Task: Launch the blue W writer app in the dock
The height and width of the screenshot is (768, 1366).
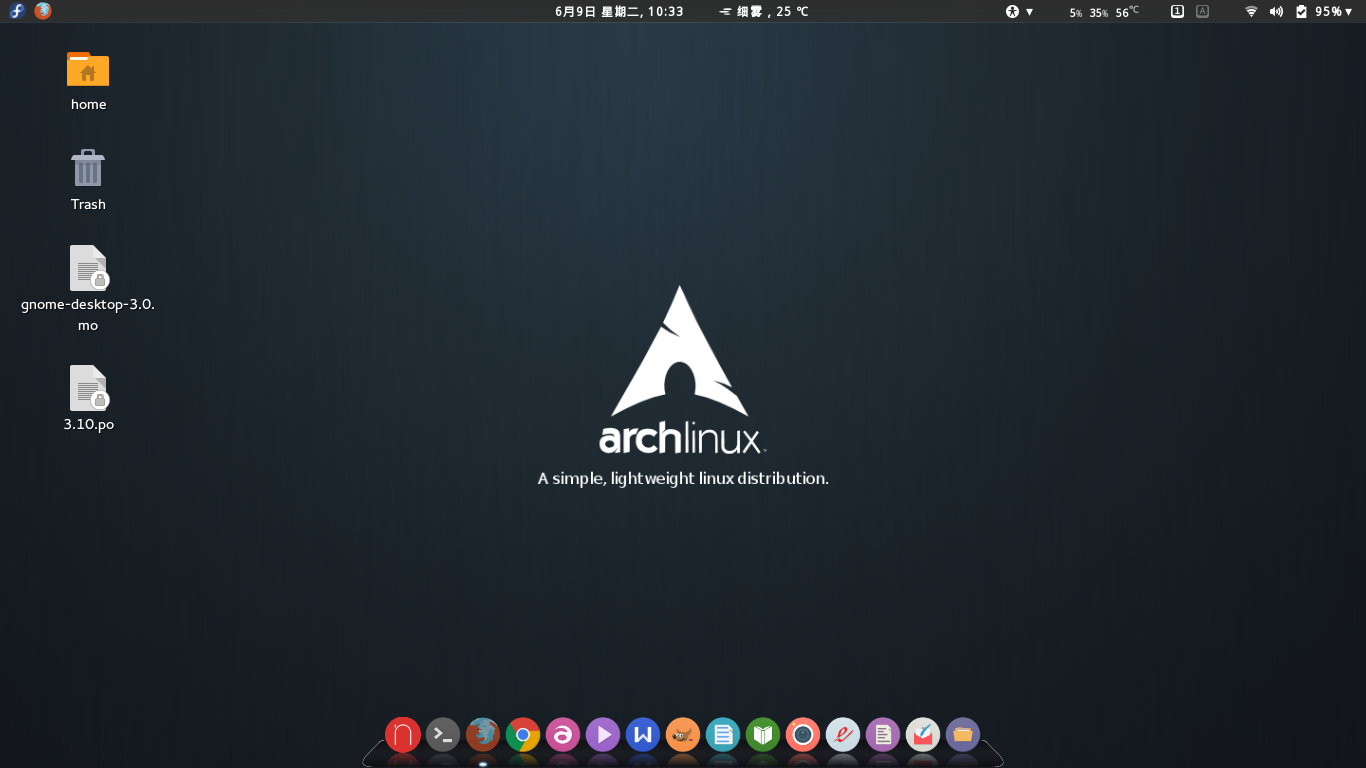Action: (643, 735)
